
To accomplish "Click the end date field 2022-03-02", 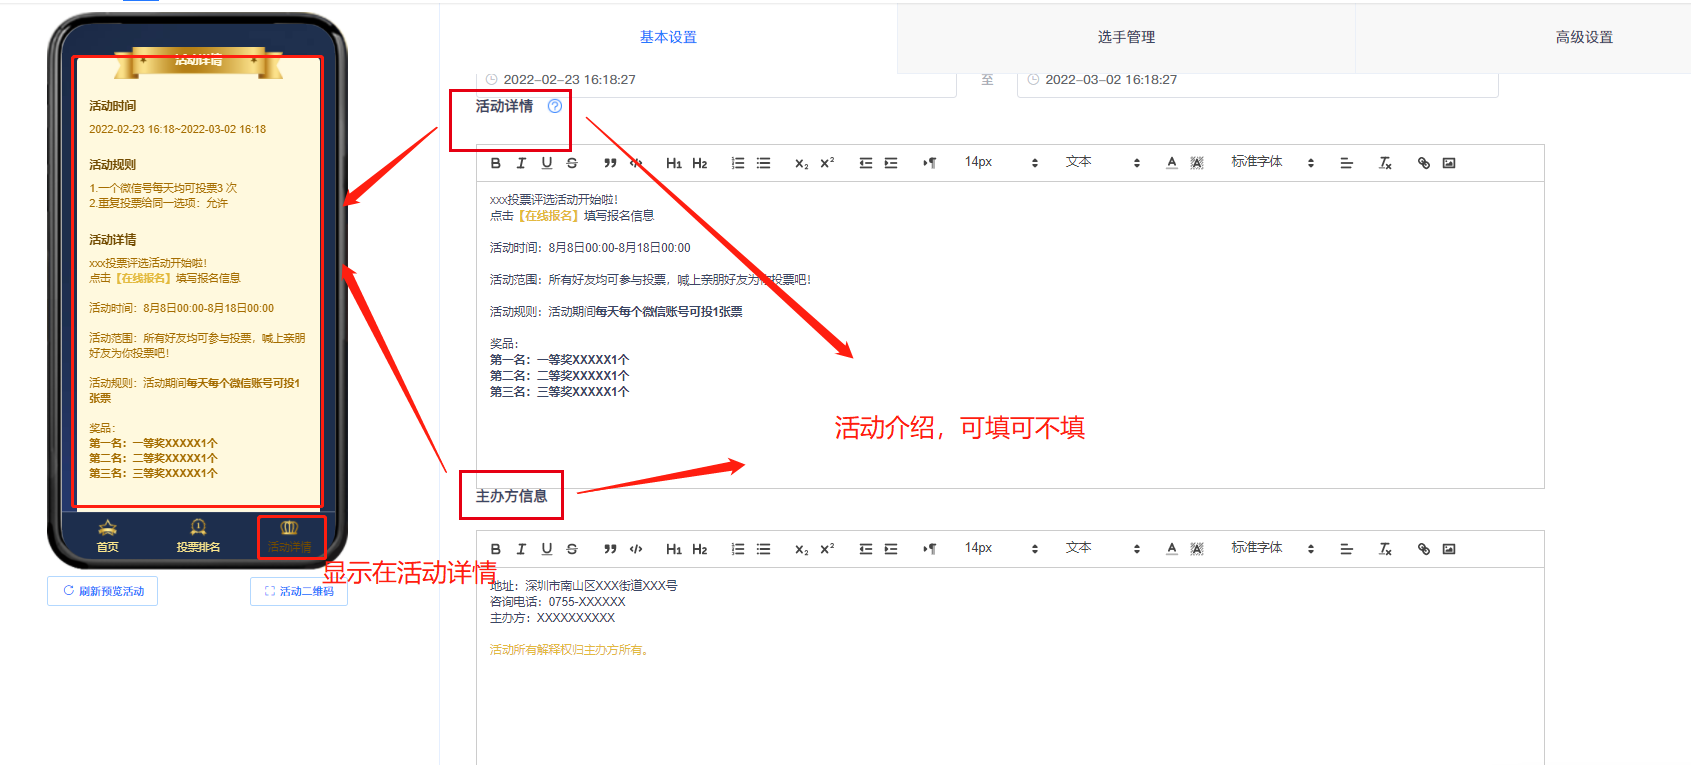I will [x=1256, y=80].
